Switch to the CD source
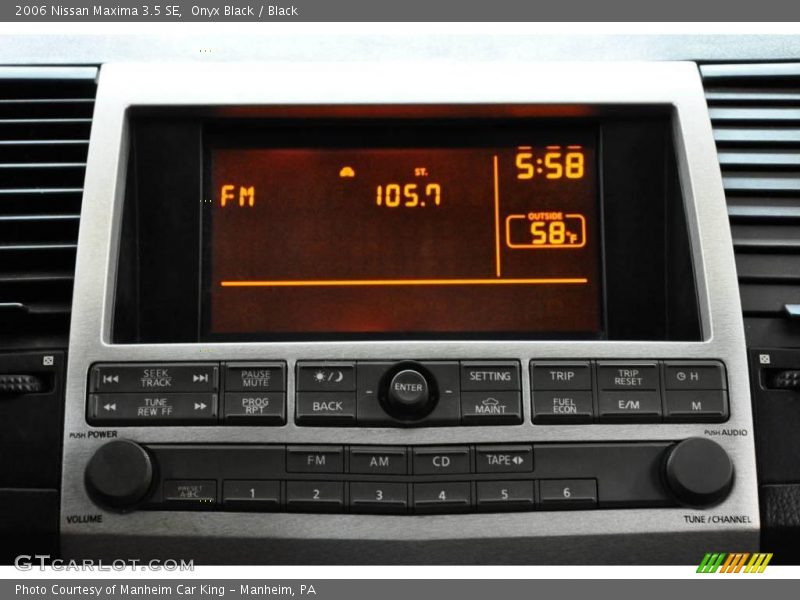This screenshot has height=600, width=800. click(440, 461)
